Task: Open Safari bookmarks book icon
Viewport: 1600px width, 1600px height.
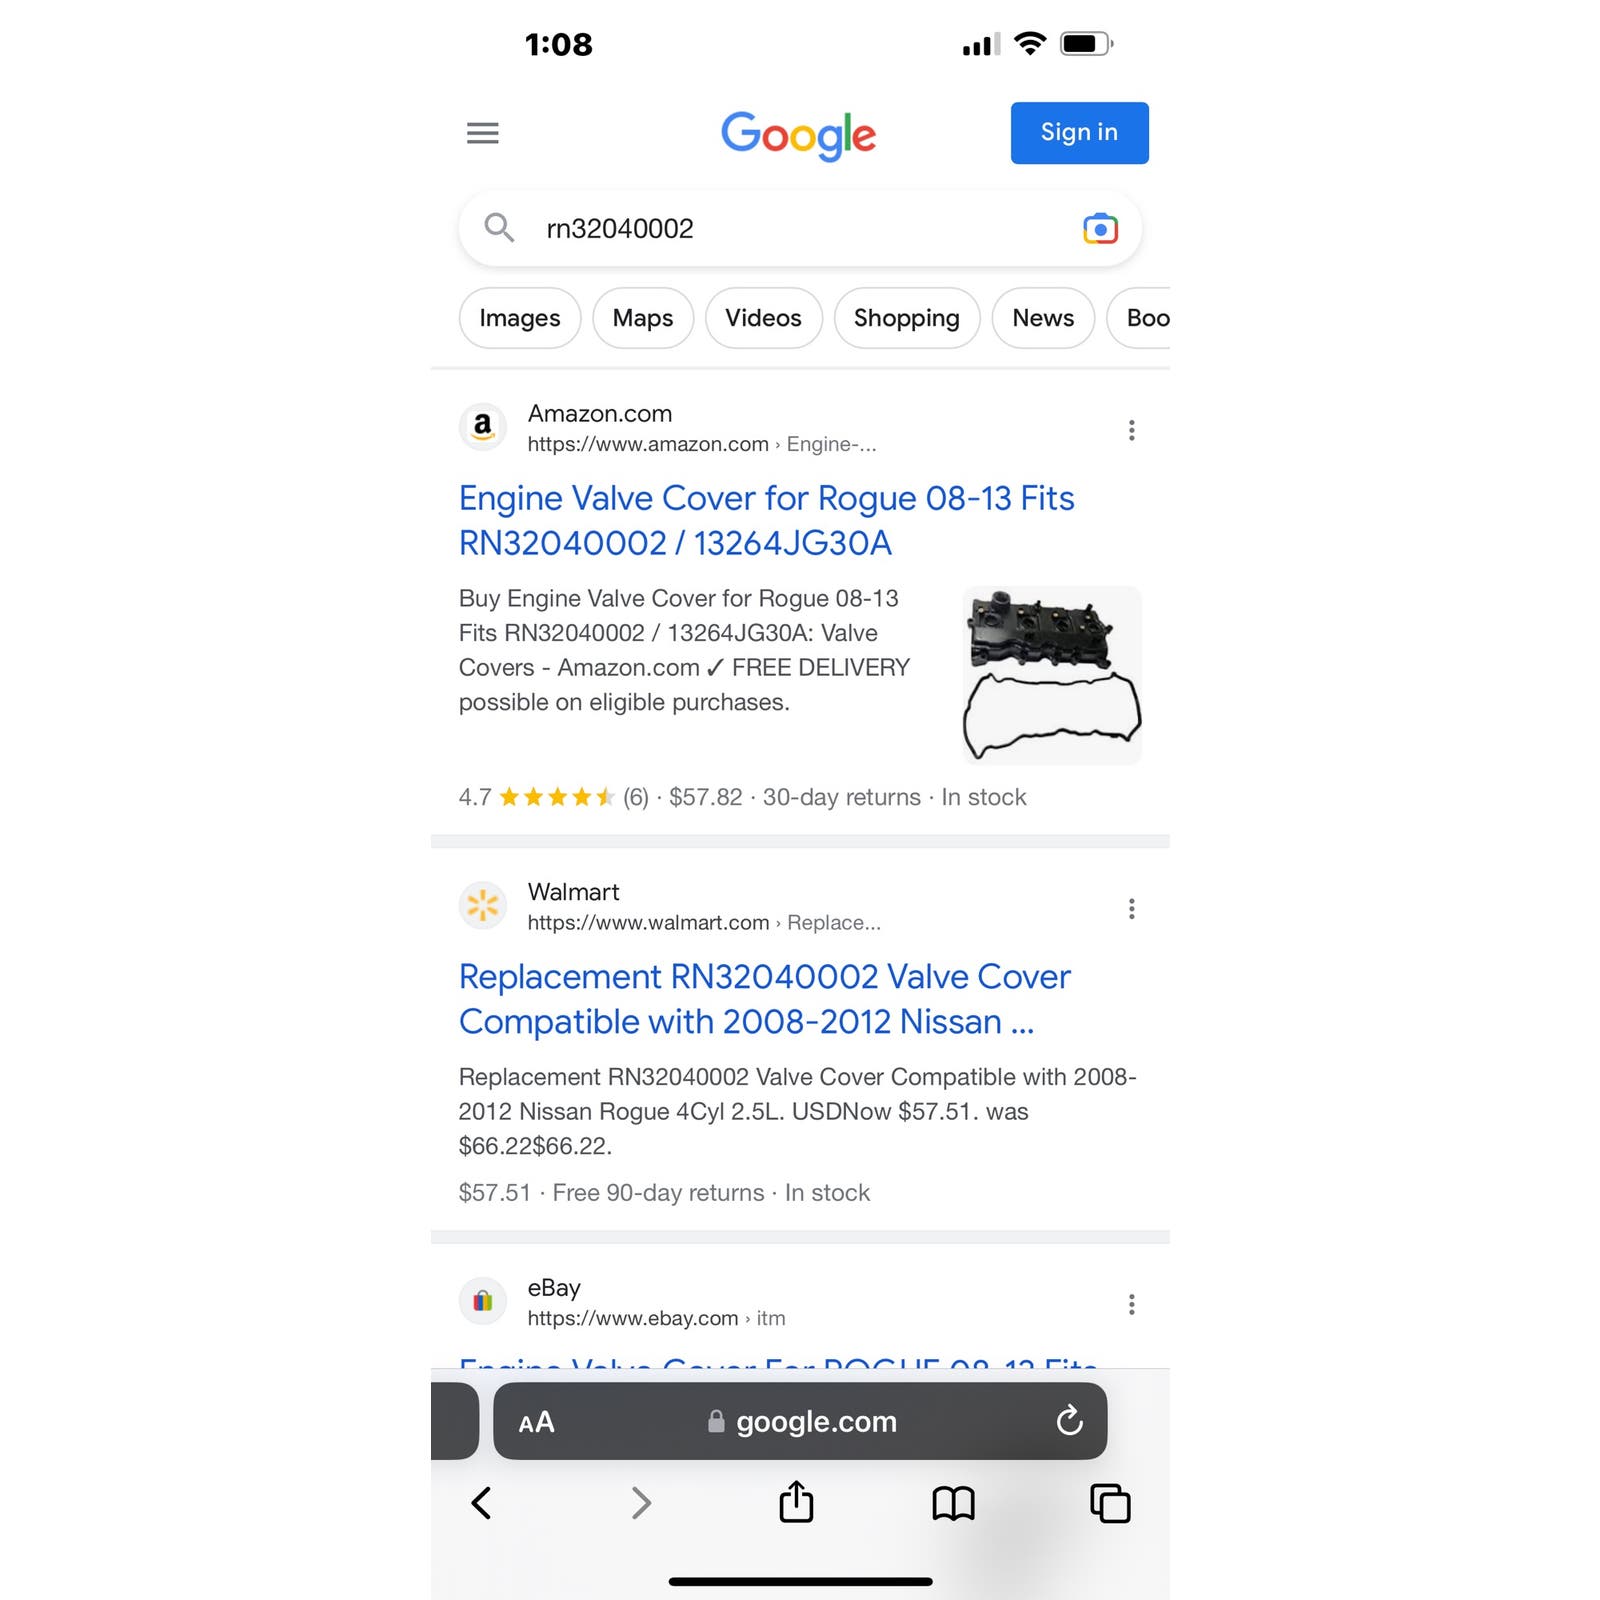Action: (953, 1503)
